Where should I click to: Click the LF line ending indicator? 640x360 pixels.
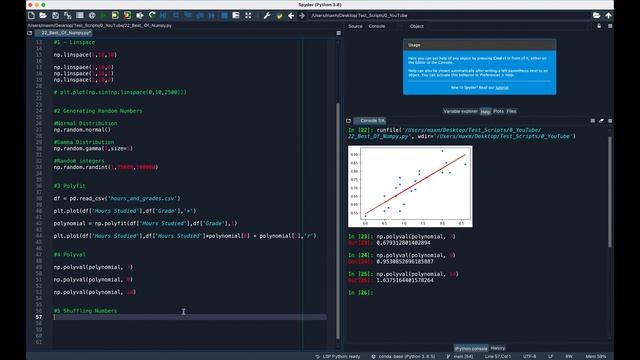[550, 357]
